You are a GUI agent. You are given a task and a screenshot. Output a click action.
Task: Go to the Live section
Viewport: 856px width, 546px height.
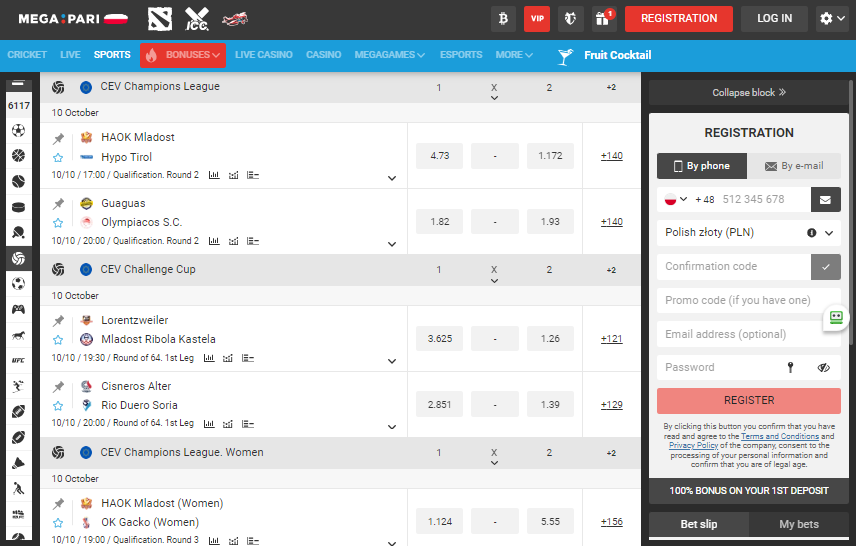click(70, 55)
